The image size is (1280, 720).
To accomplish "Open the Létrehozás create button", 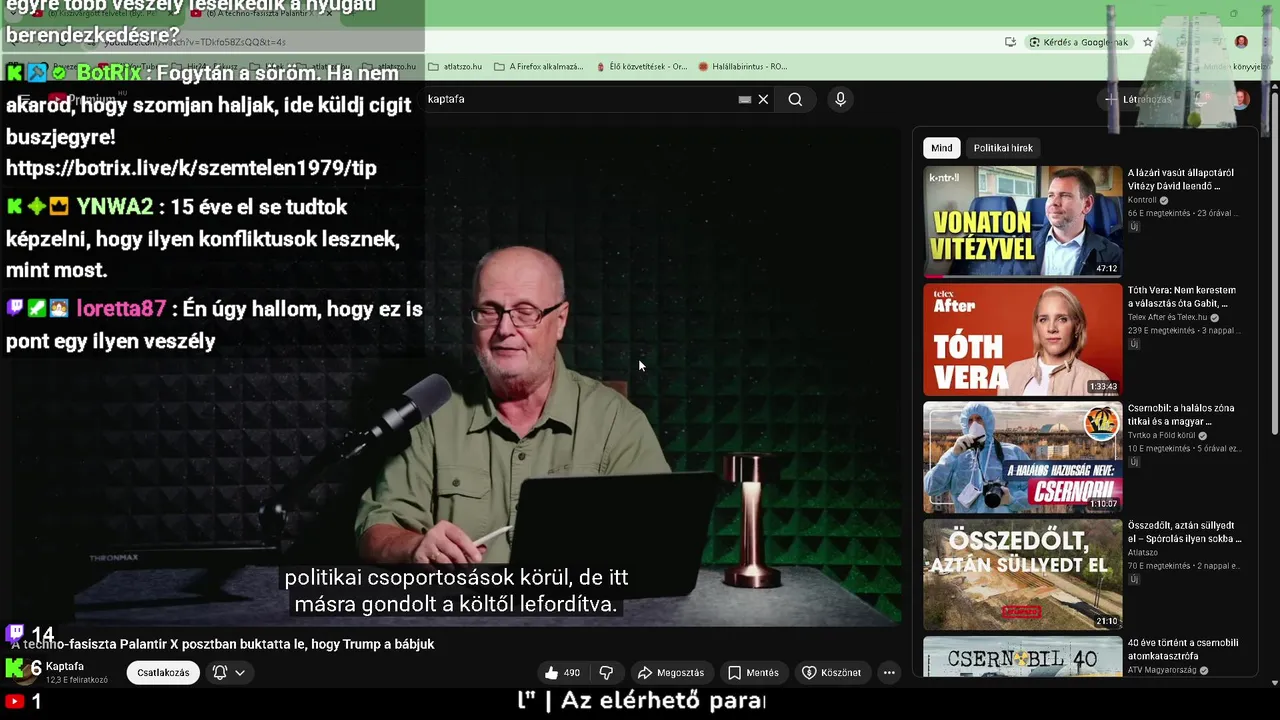I will point(1138,99).
